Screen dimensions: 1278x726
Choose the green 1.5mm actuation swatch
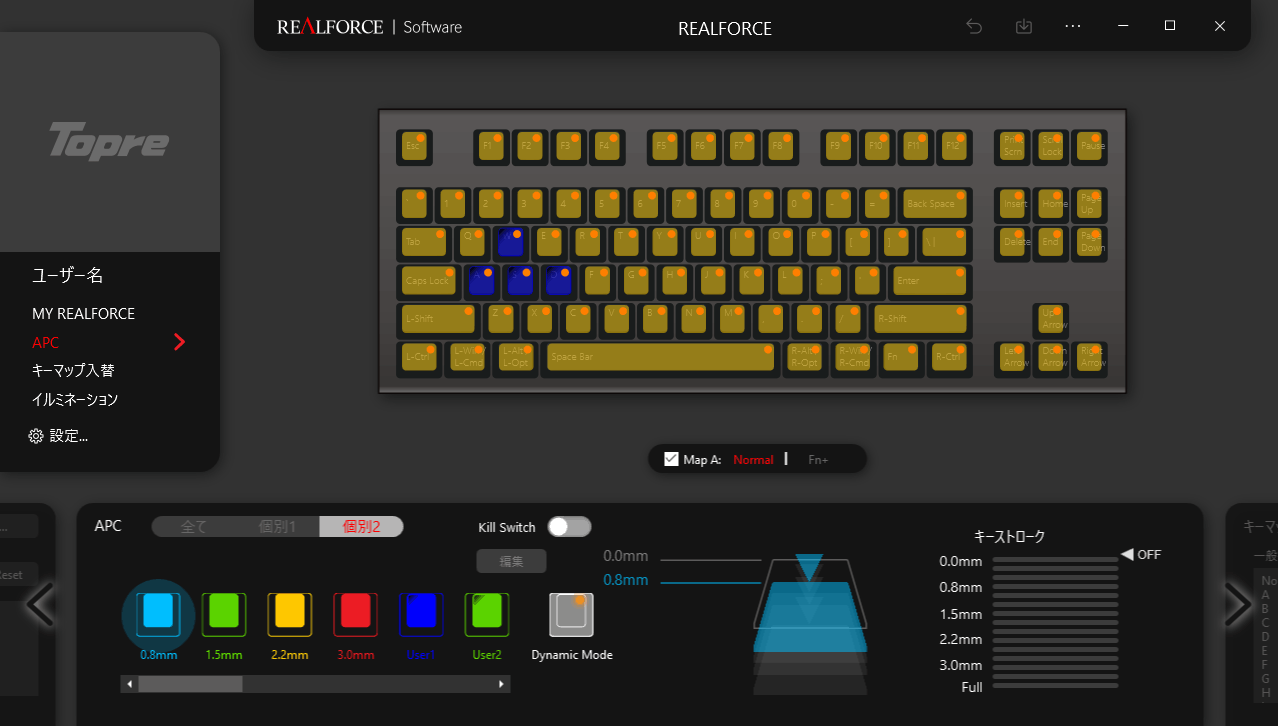coord(224,615)
